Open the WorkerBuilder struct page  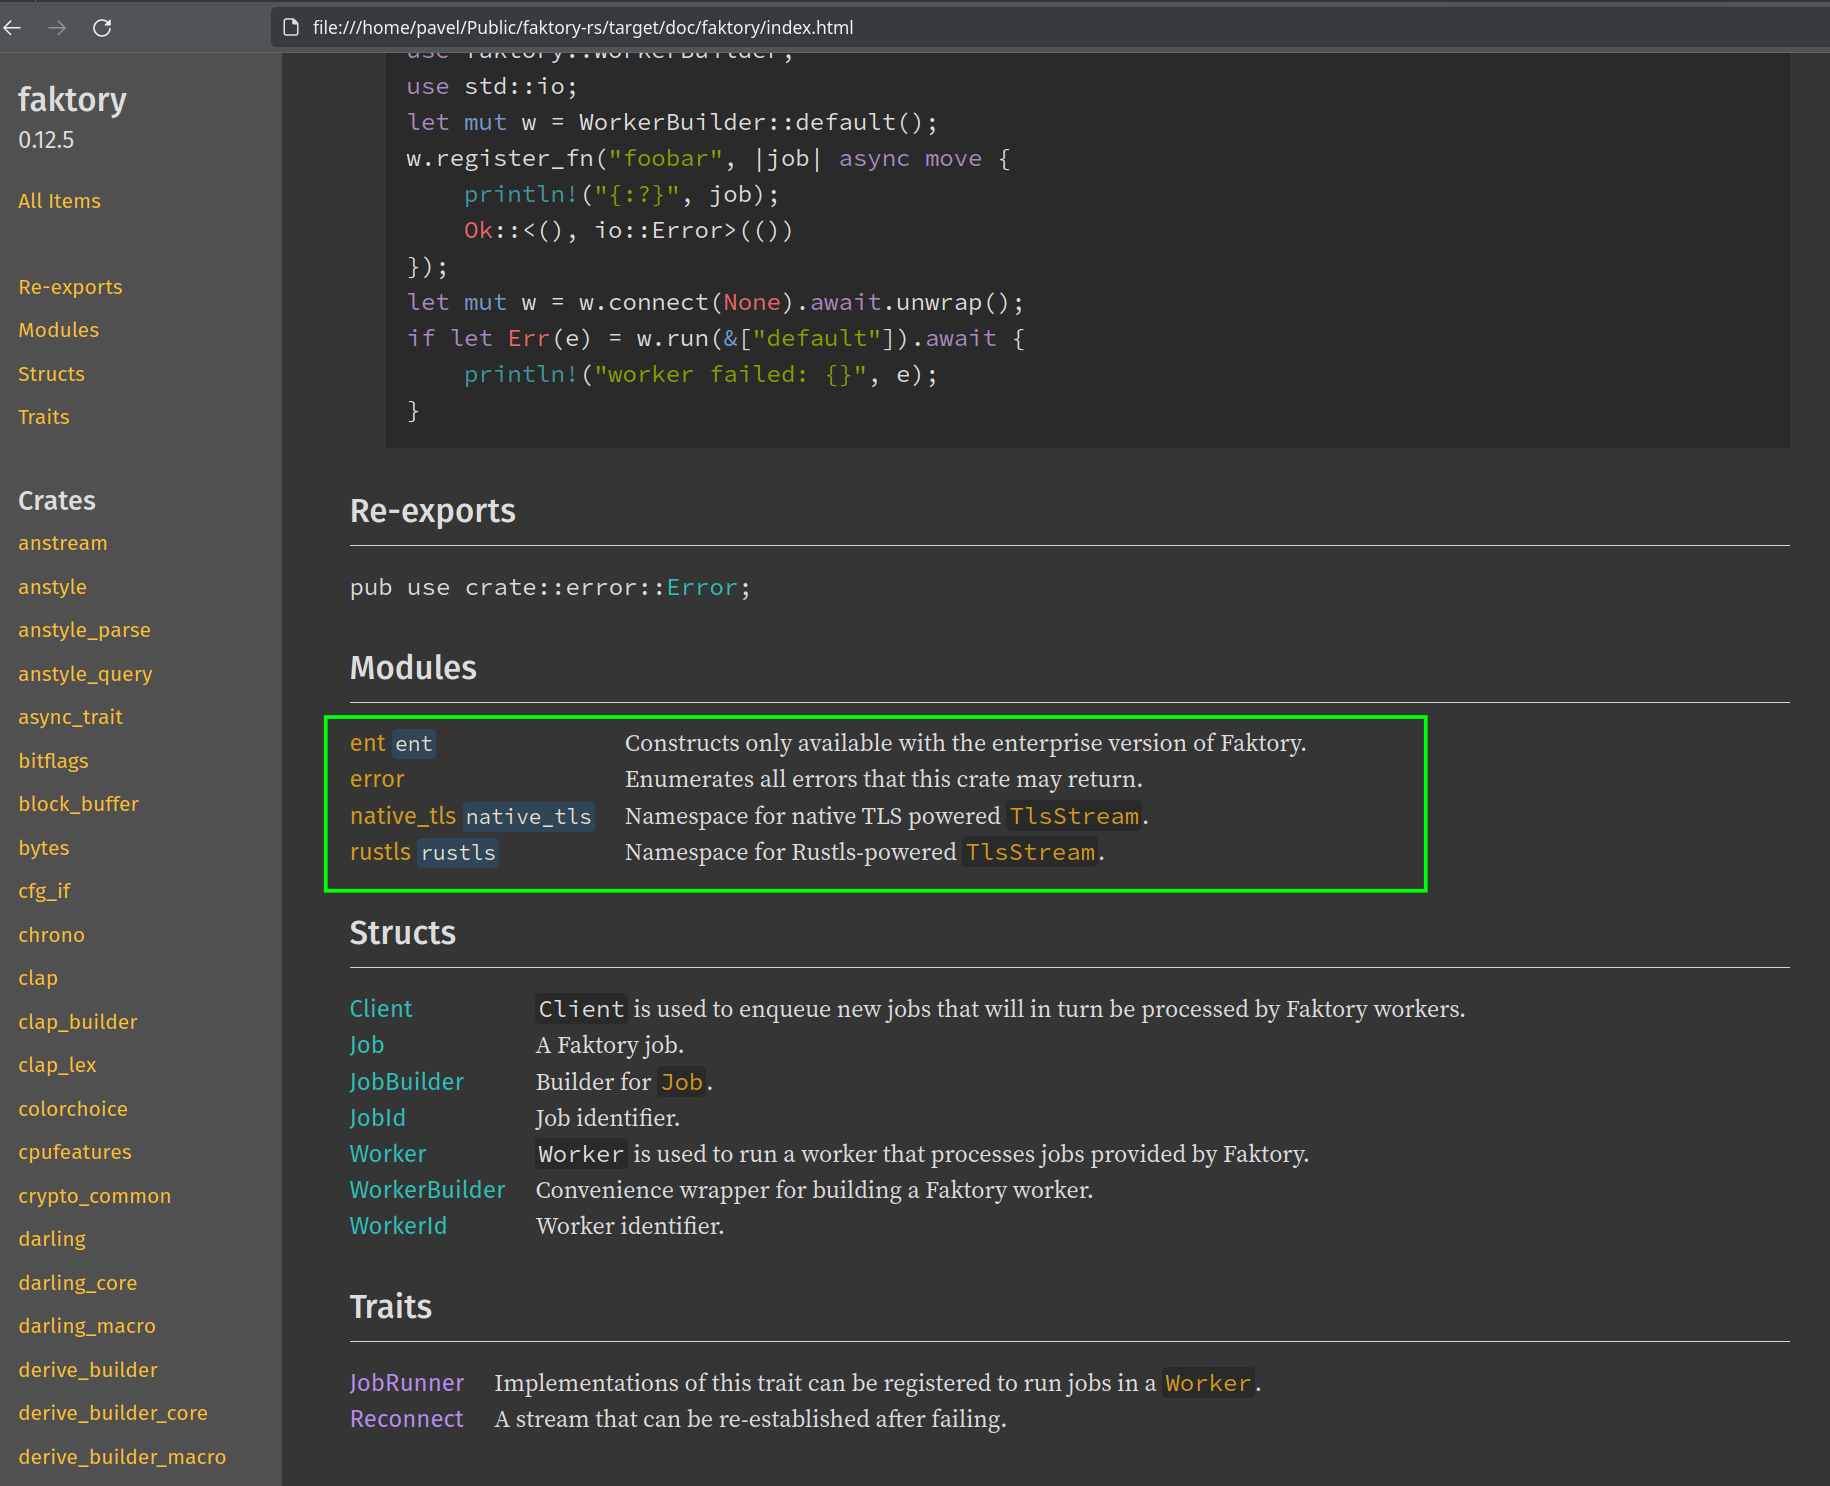point(427,1190)
